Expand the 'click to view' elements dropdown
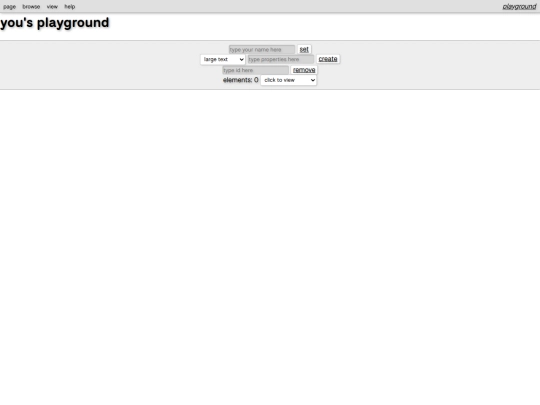 pos(289,80)
